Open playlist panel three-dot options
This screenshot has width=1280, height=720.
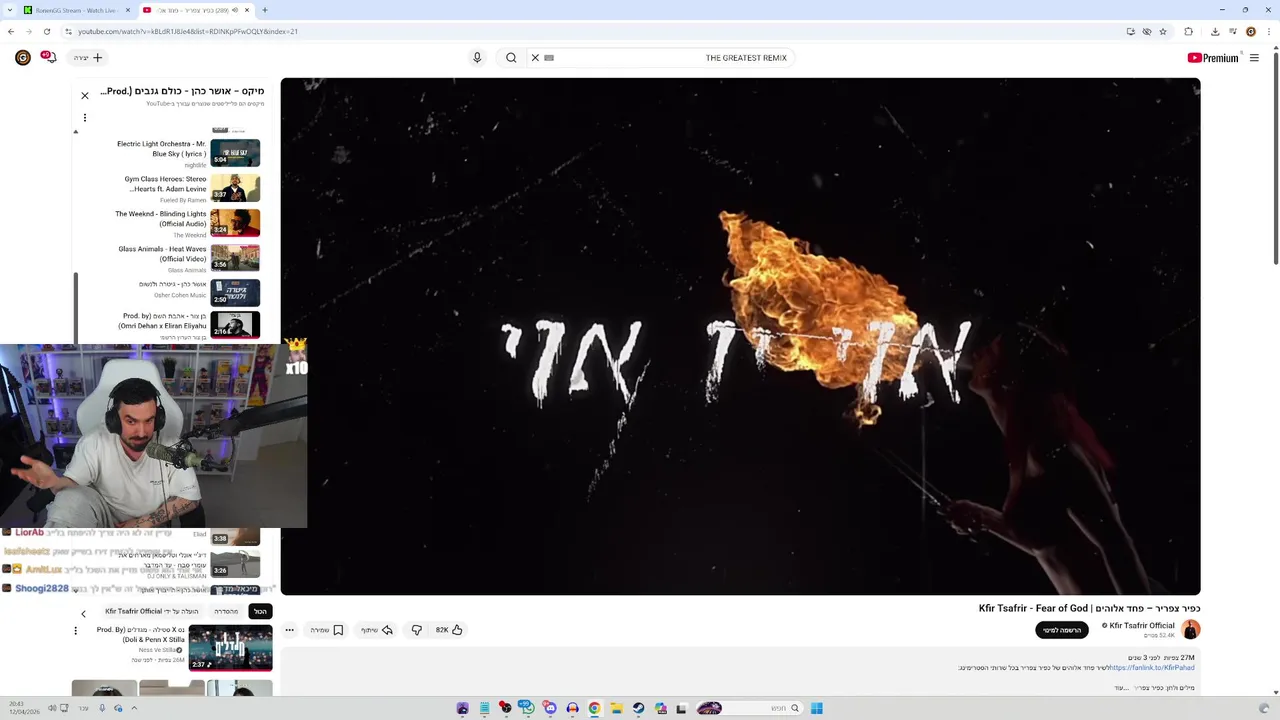85,118
